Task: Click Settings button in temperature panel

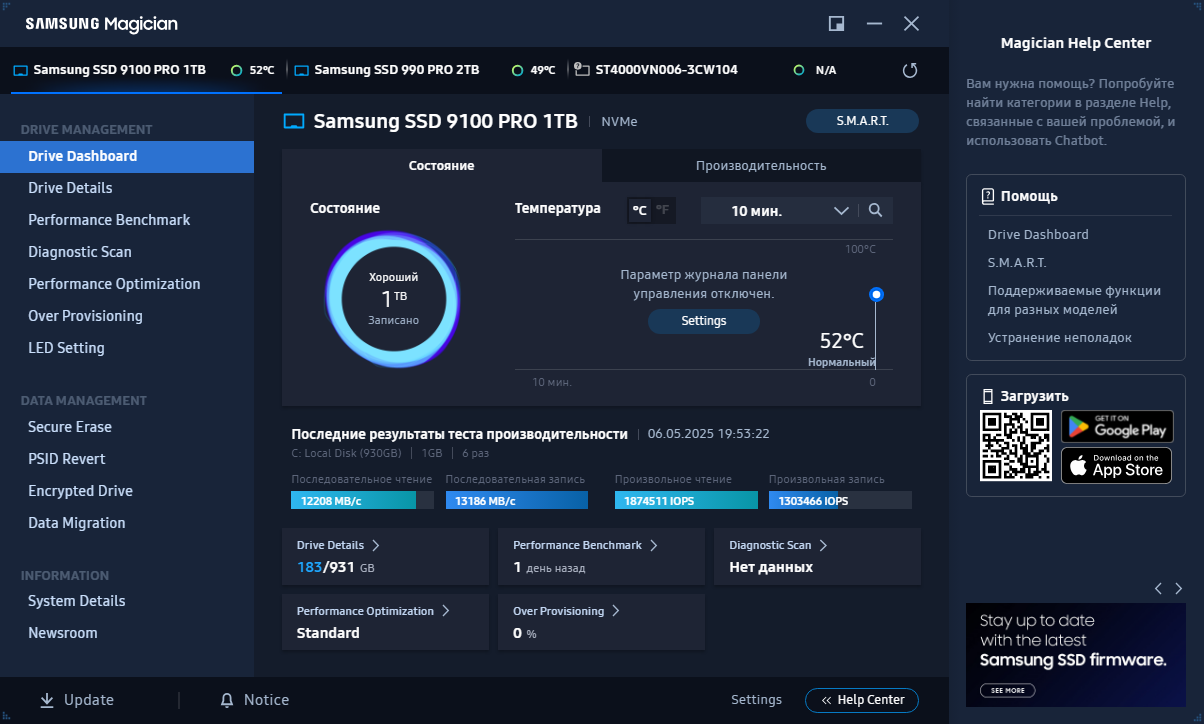Action: click(x=704, y=321)
